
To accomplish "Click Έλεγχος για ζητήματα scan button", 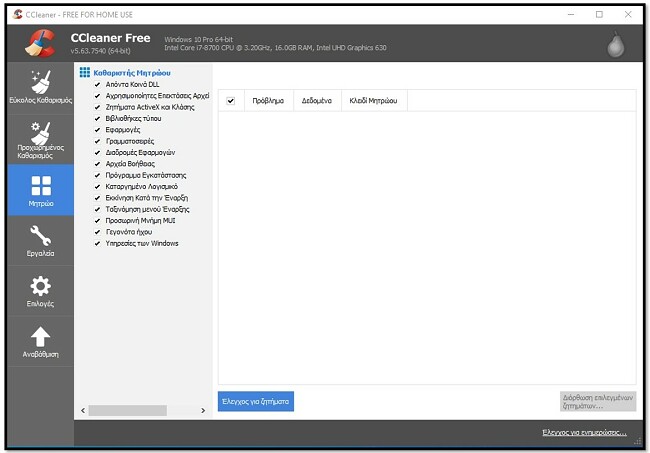I will point(256,401).
